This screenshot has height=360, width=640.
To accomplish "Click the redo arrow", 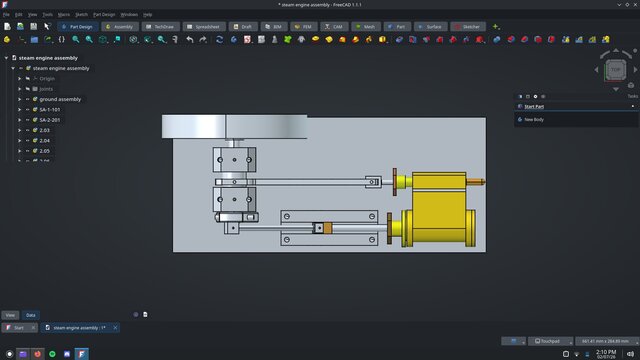I will tap(203, 40).
